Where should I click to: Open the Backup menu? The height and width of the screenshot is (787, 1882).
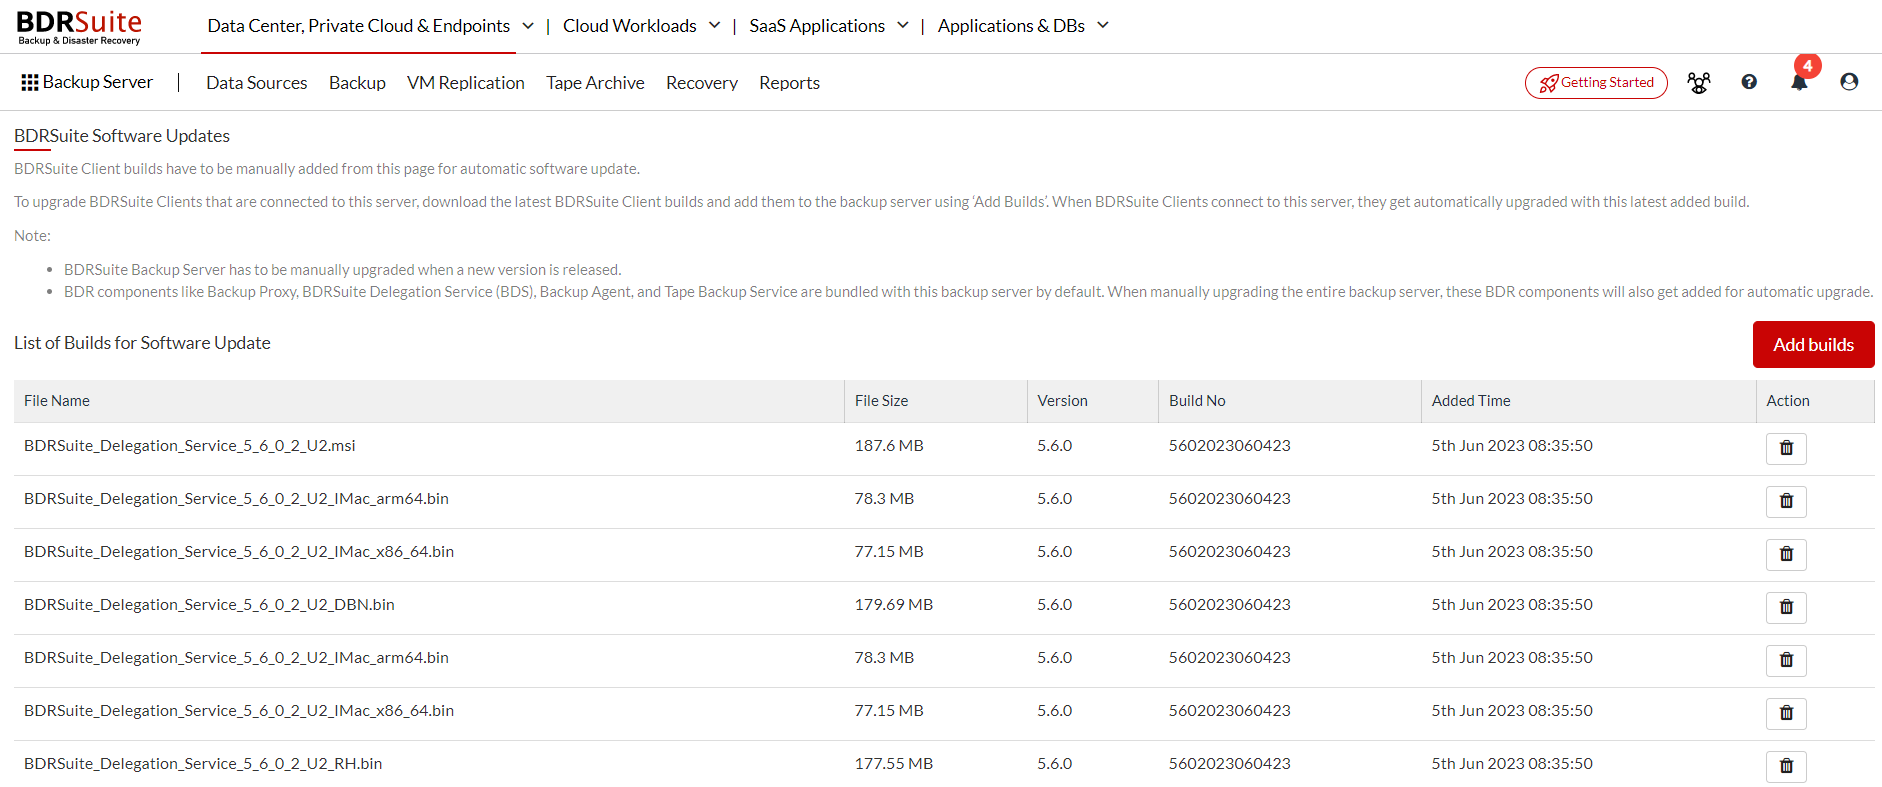pyautogui.click(x=357, y=83)
